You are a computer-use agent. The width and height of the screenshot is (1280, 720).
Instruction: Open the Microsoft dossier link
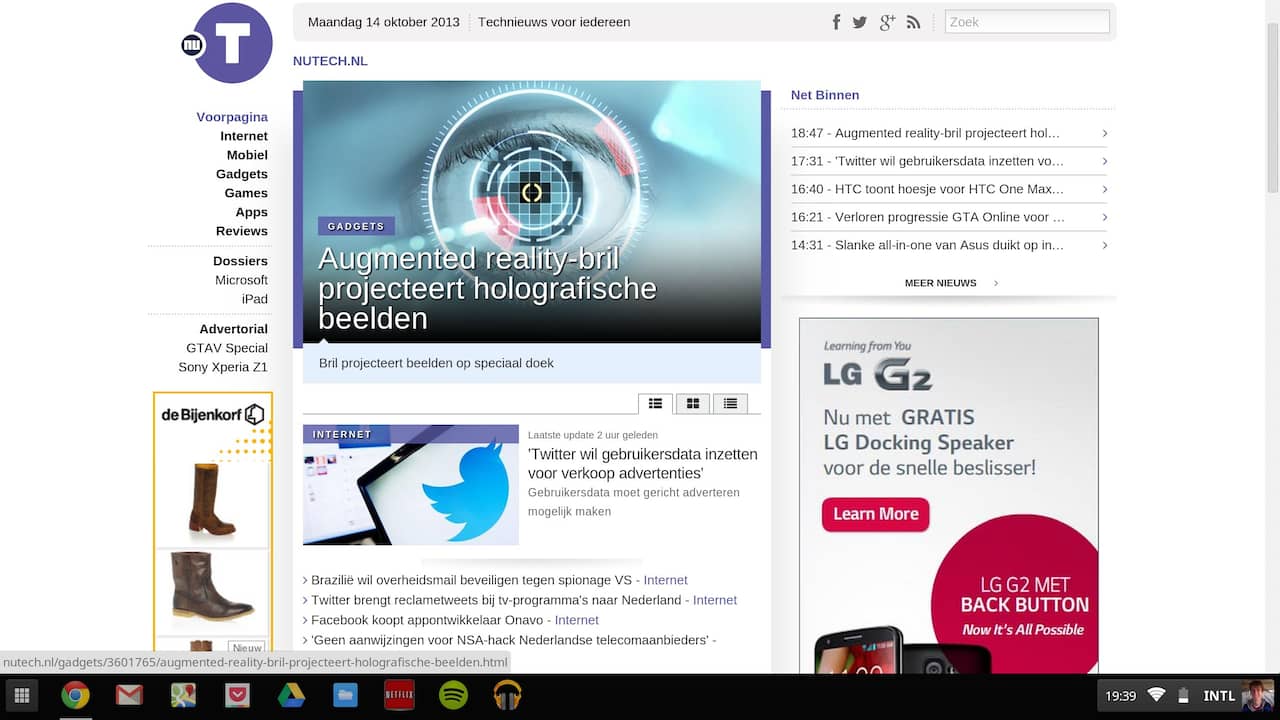point(241,280)
